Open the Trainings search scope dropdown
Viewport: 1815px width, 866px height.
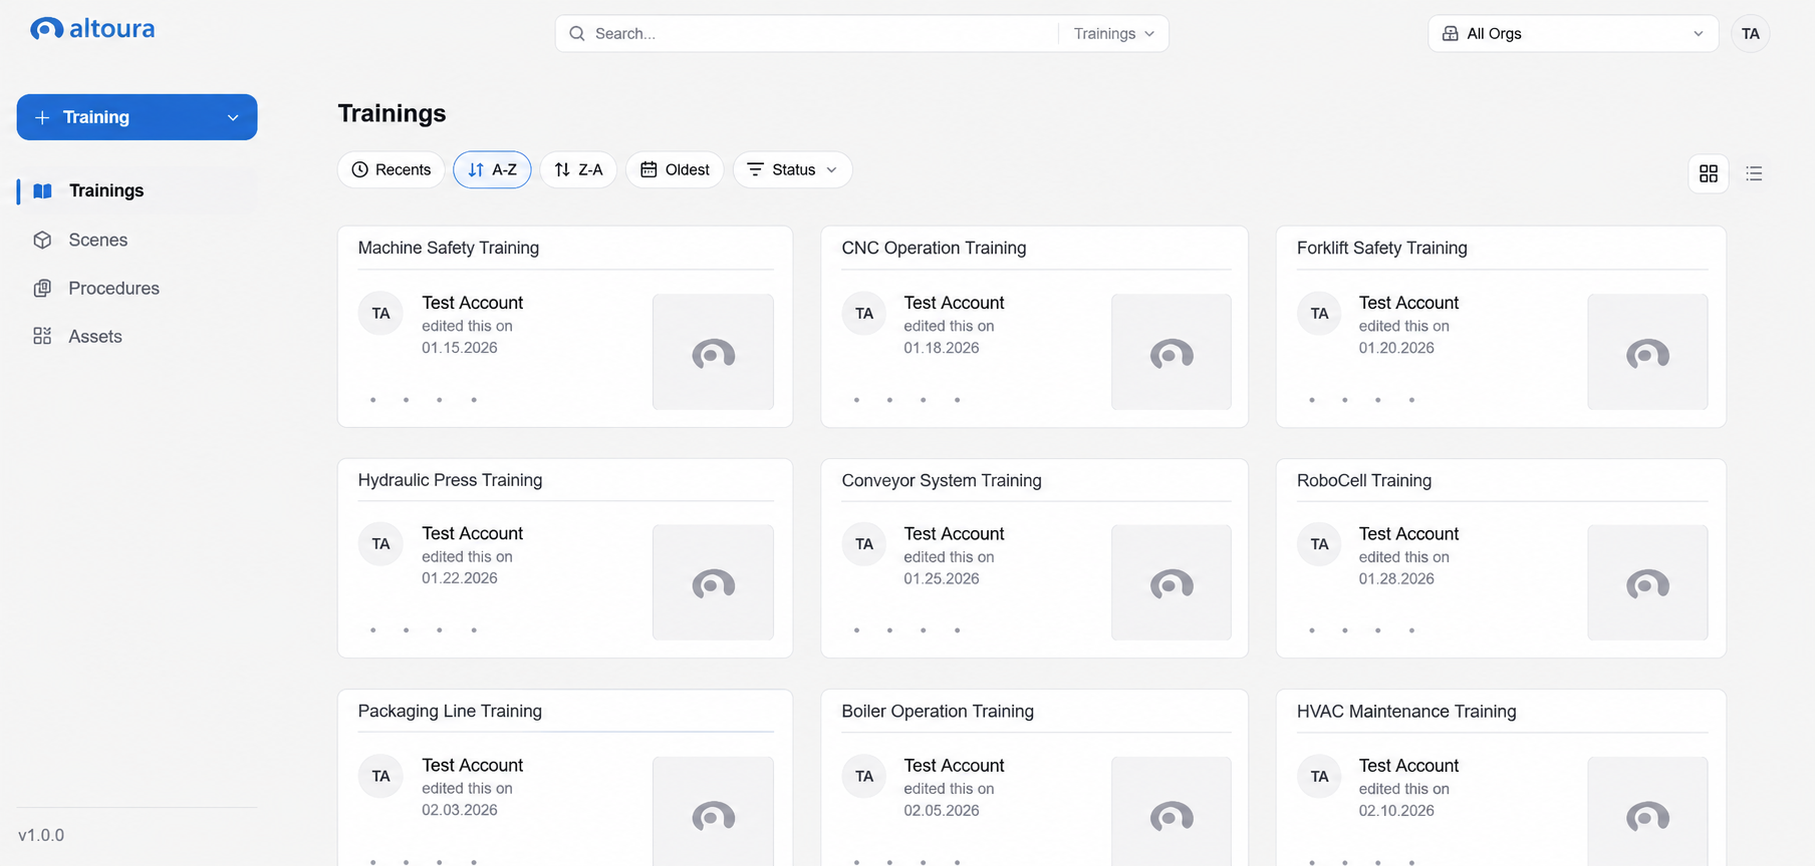(1113, 33)
